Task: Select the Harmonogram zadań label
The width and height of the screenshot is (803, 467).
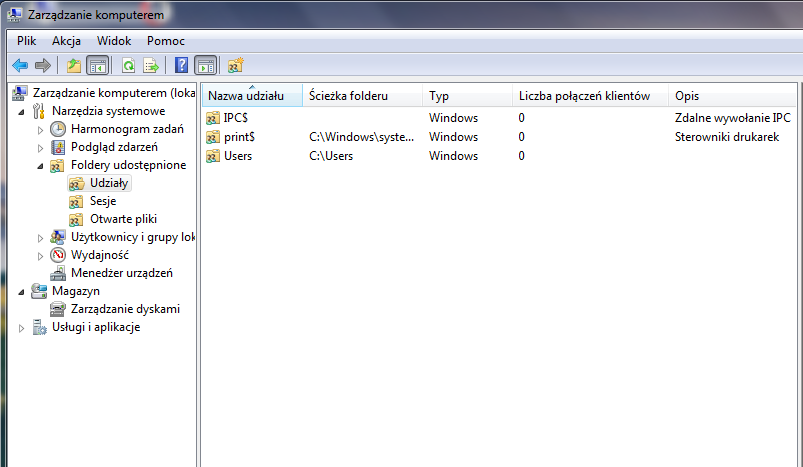Action: click(x=127, y=129)
